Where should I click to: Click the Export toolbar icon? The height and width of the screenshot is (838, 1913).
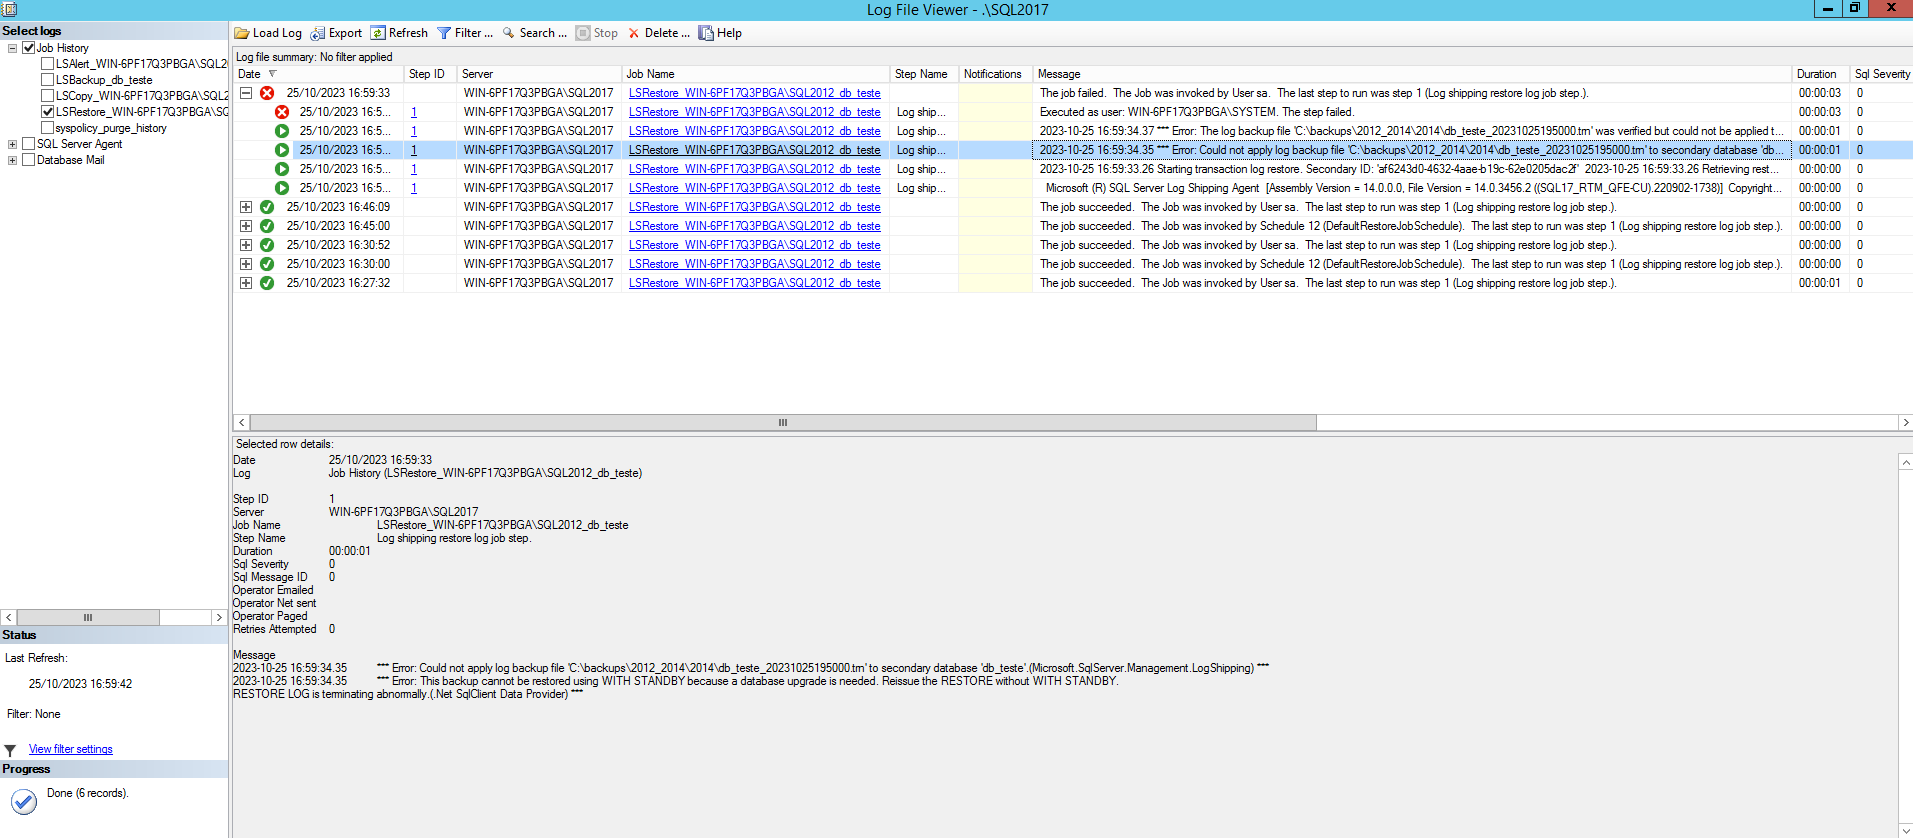tap(318, 33)
